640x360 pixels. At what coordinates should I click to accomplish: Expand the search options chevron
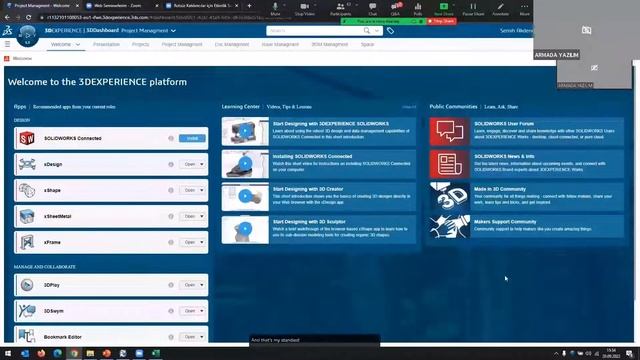[x=377, y=31]
